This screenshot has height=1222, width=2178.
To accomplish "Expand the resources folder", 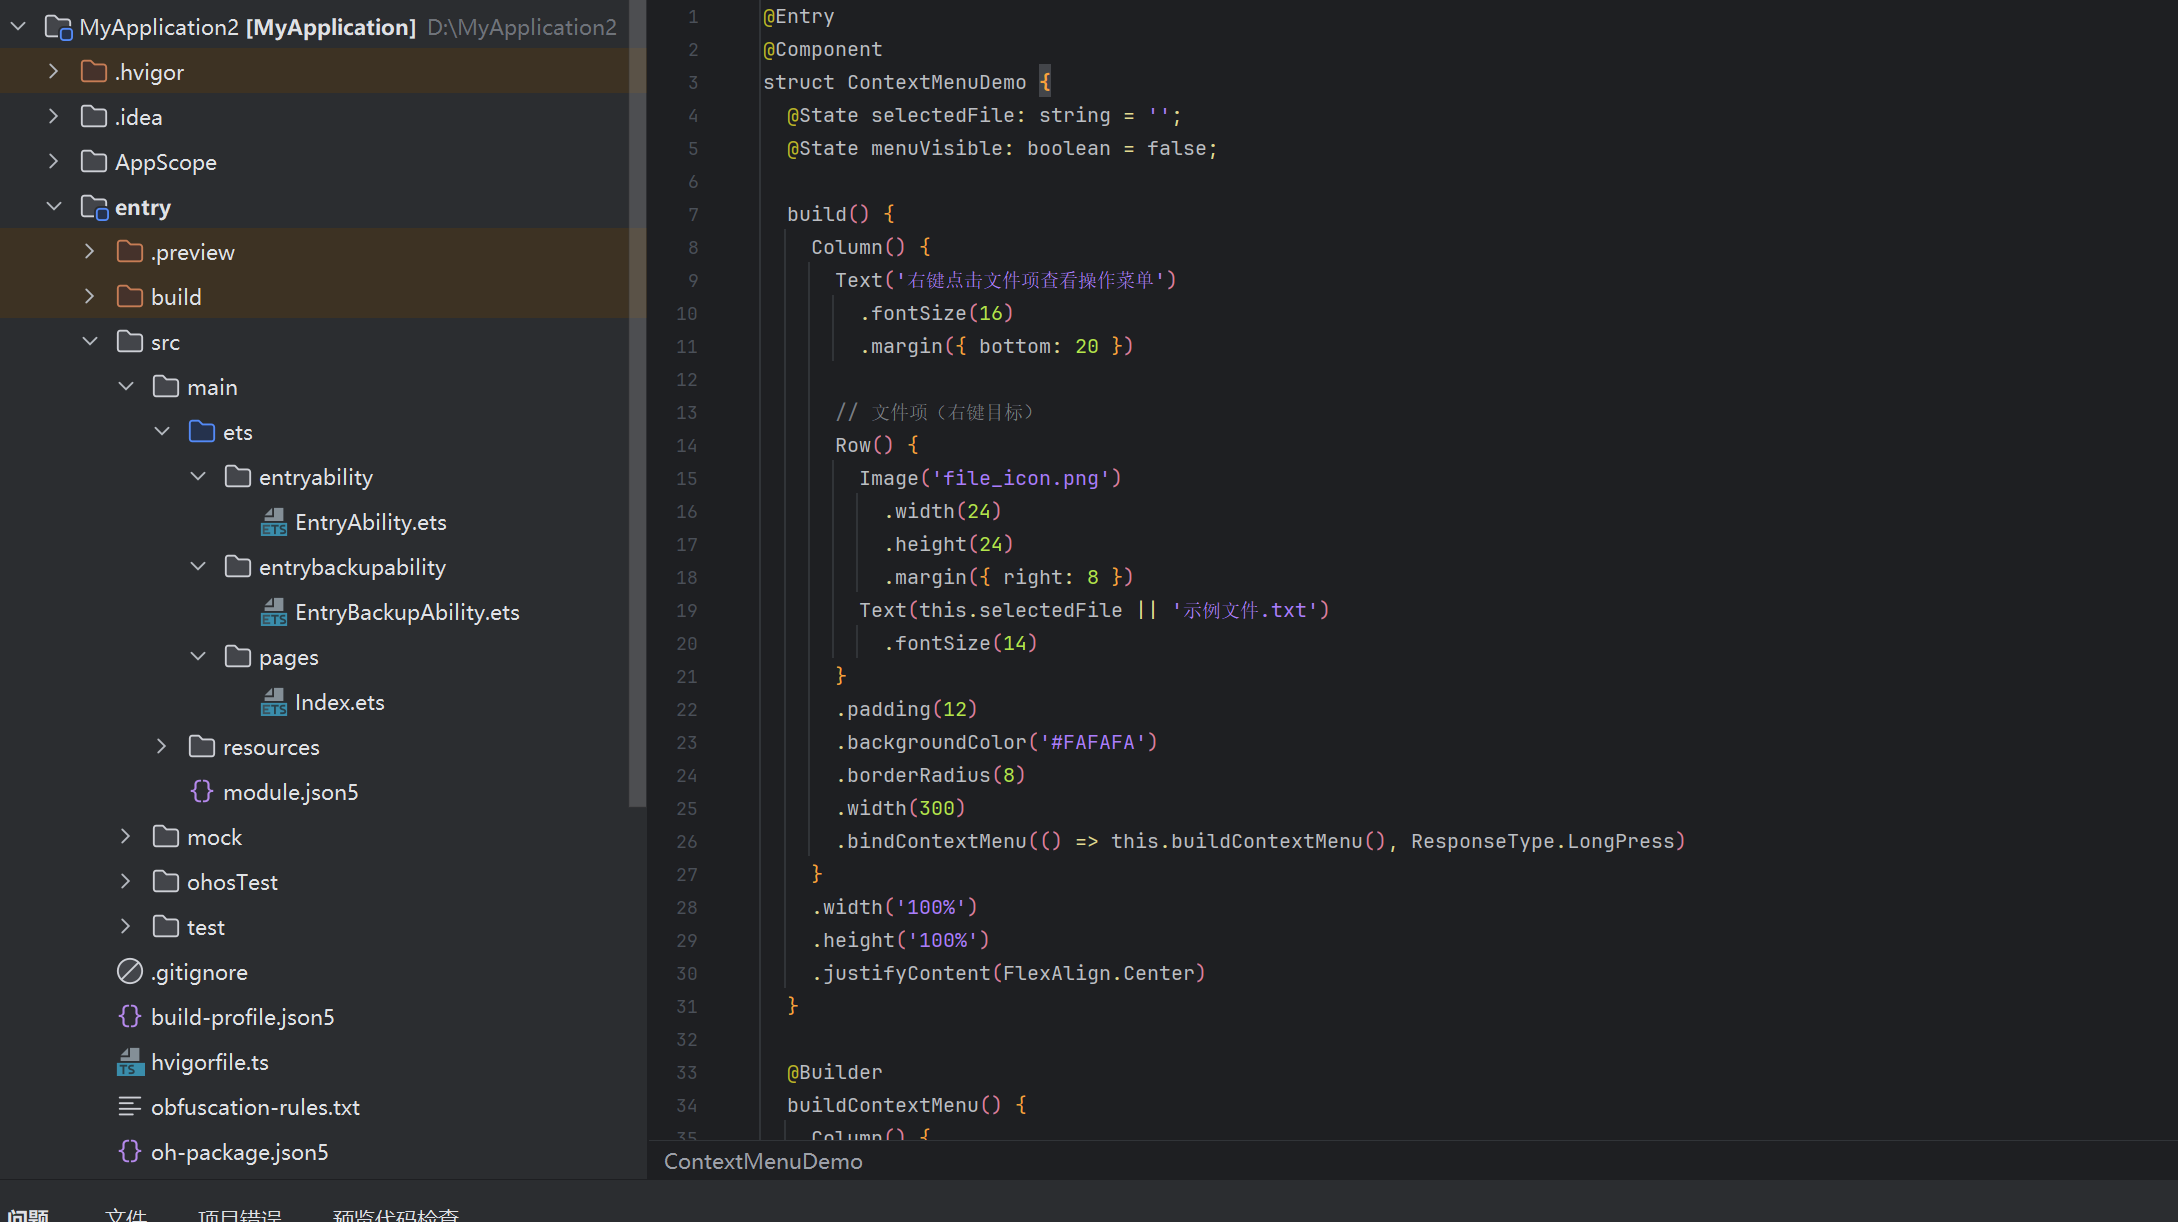I will pyautogui.click(x=162, y=747).
